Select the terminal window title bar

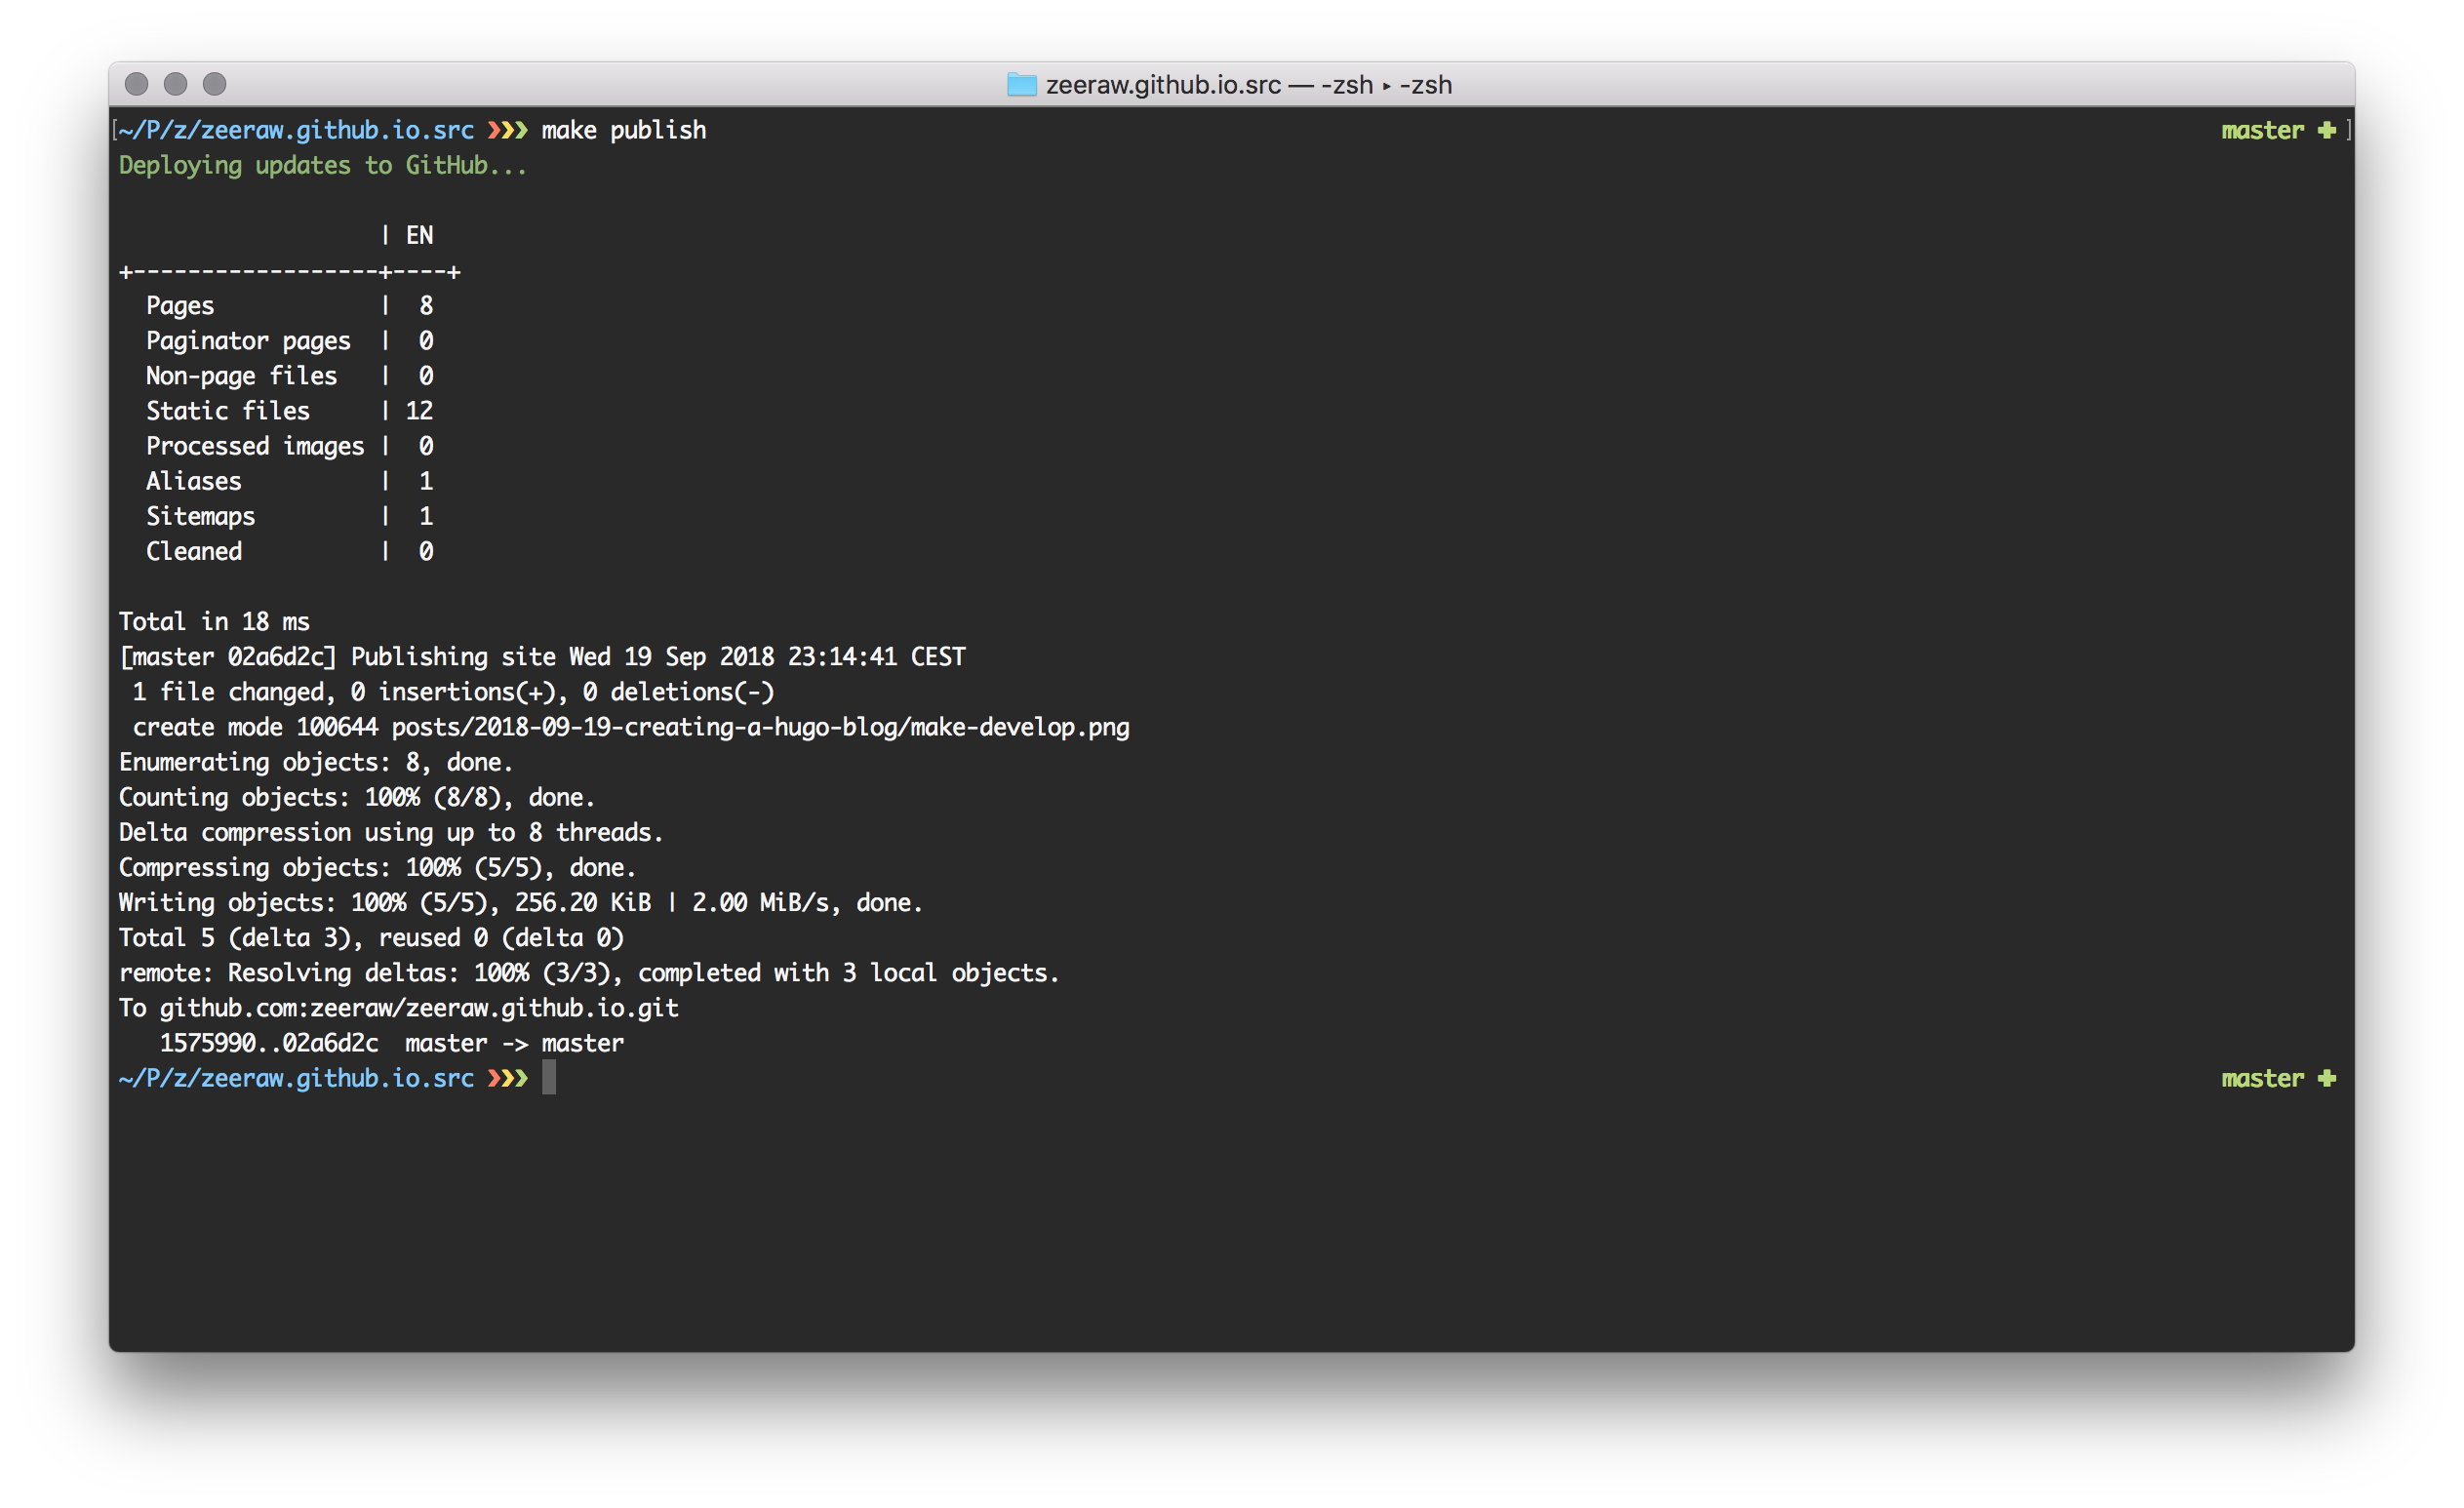pos(1232,83)
